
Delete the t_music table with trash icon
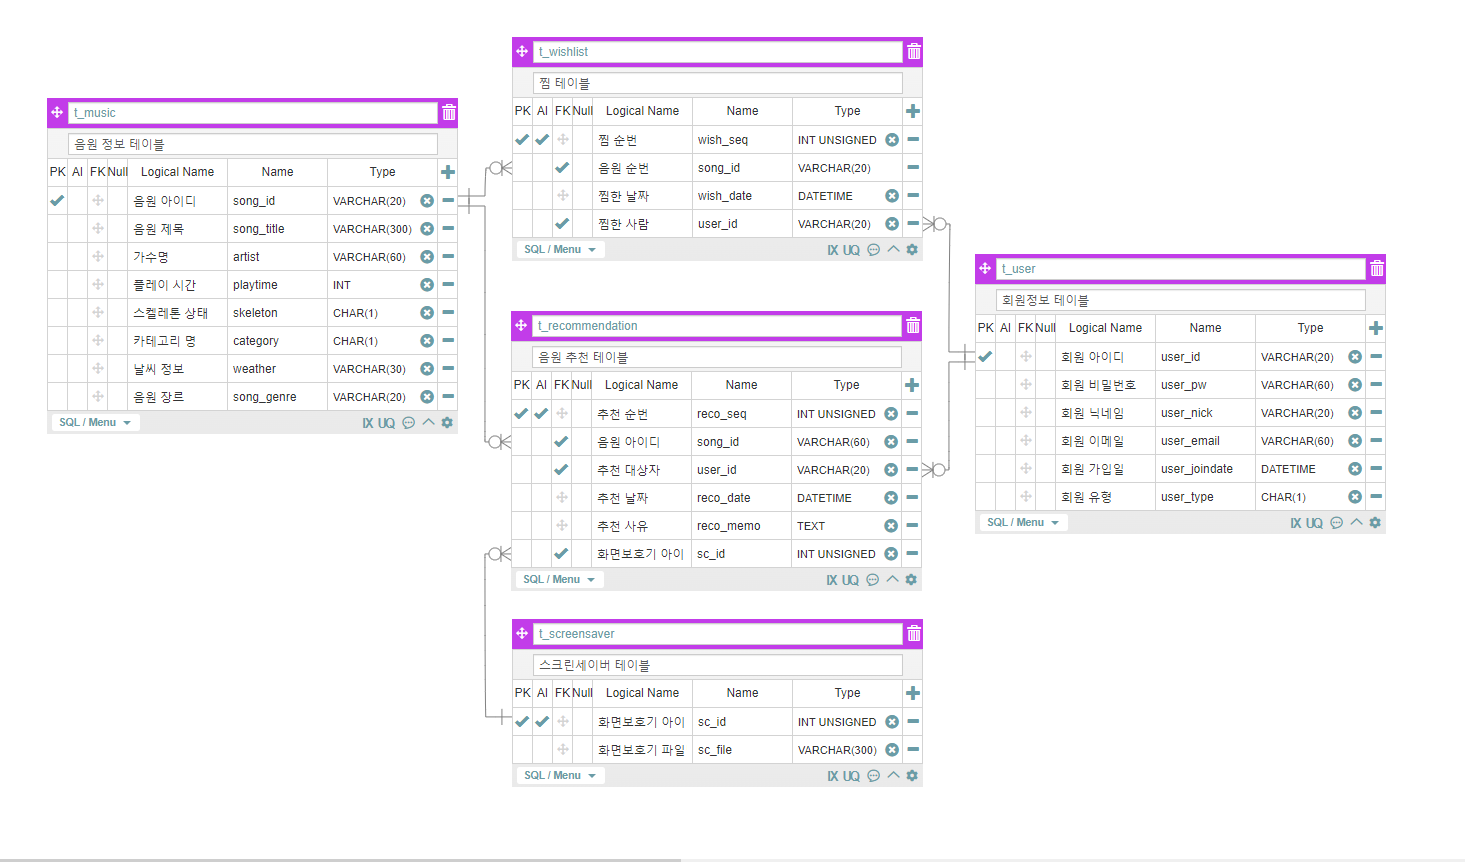pos(449,113)
